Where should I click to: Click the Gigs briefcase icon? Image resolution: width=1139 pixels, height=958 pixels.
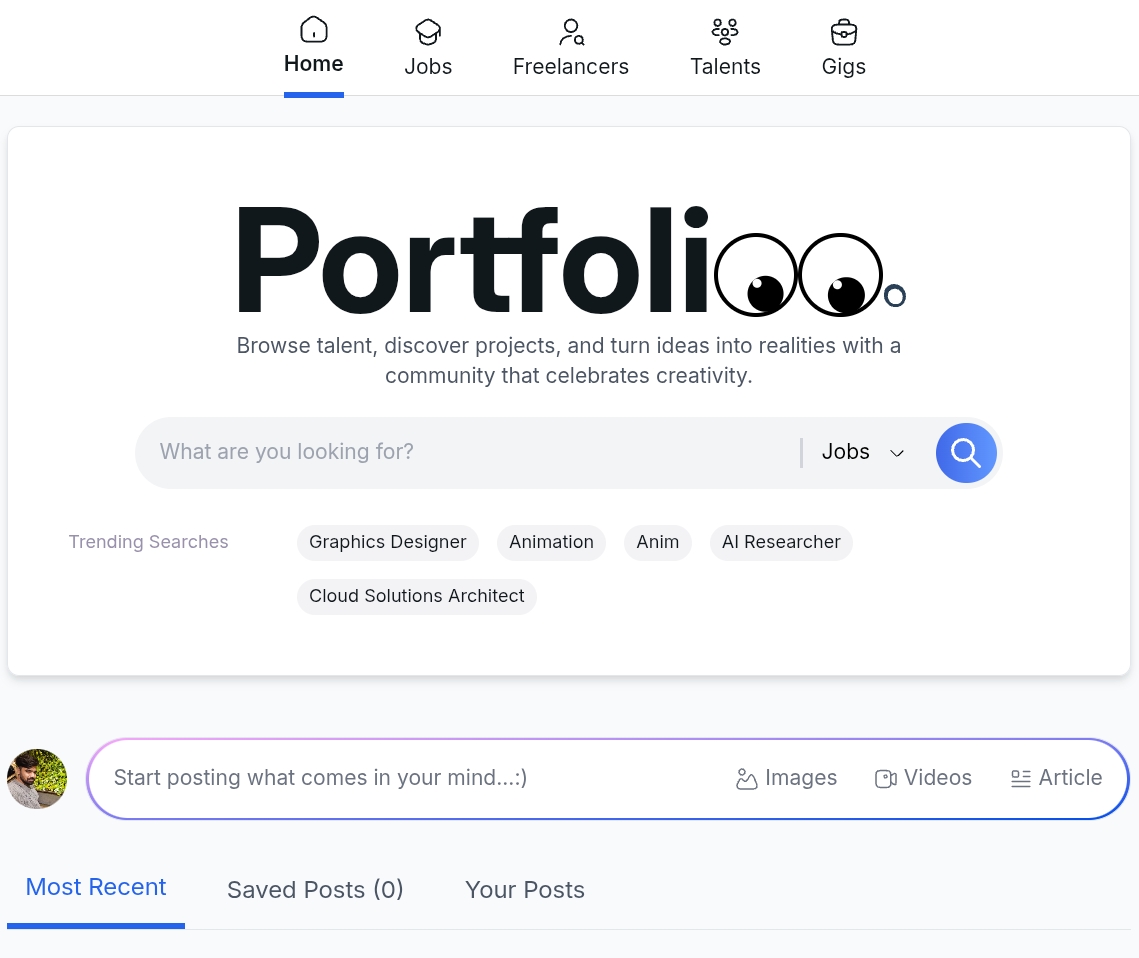pos(844,32)
